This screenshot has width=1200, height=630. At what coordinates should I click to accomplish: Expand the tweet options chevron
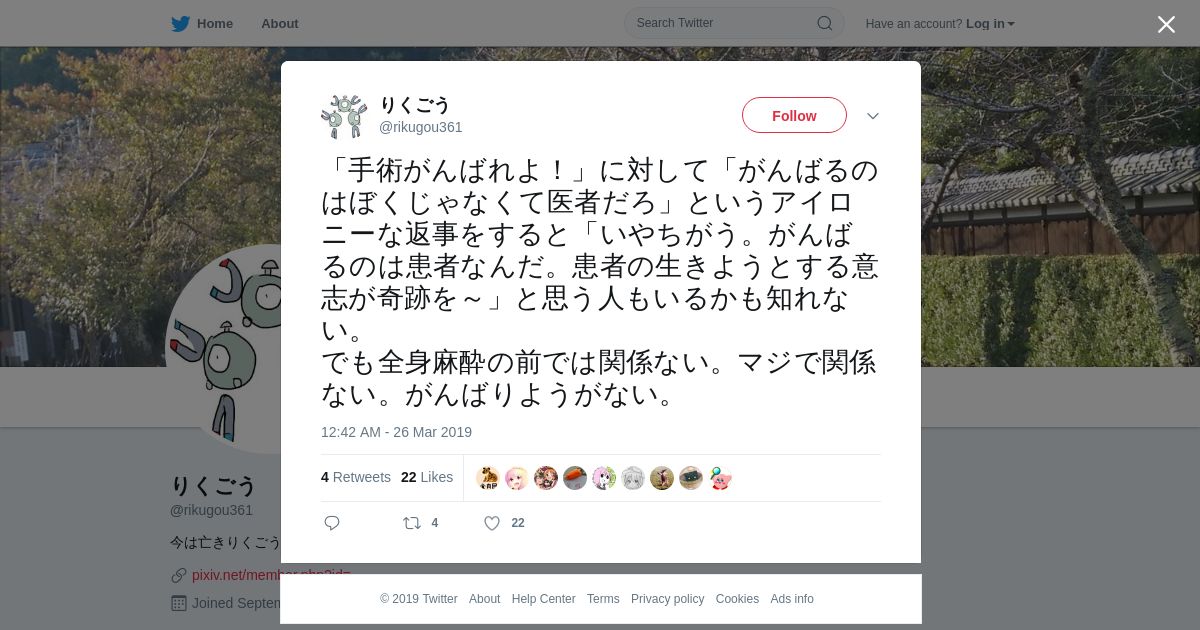(x=872, y=116)
